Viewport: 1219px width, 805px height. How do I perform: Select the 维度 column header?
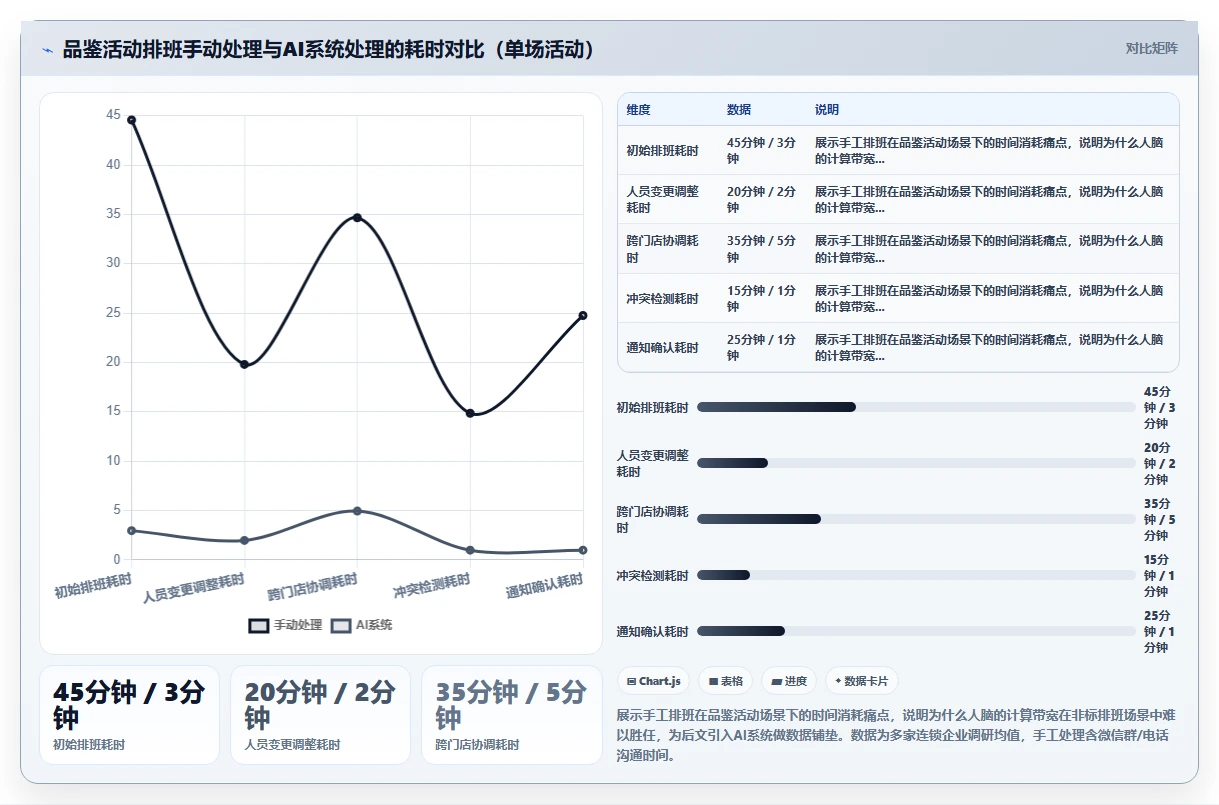(x=638, y=110)
